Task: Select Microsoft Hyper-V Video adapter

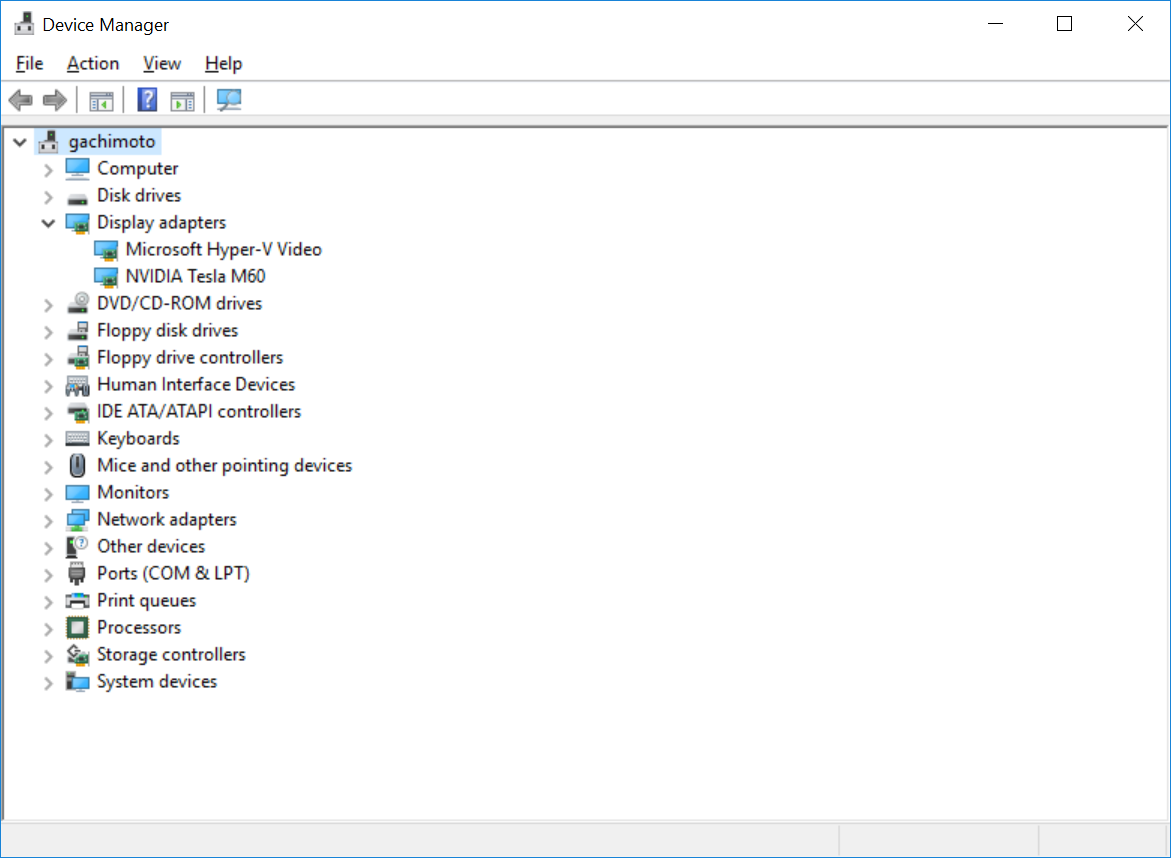Action: pos(223,250)
